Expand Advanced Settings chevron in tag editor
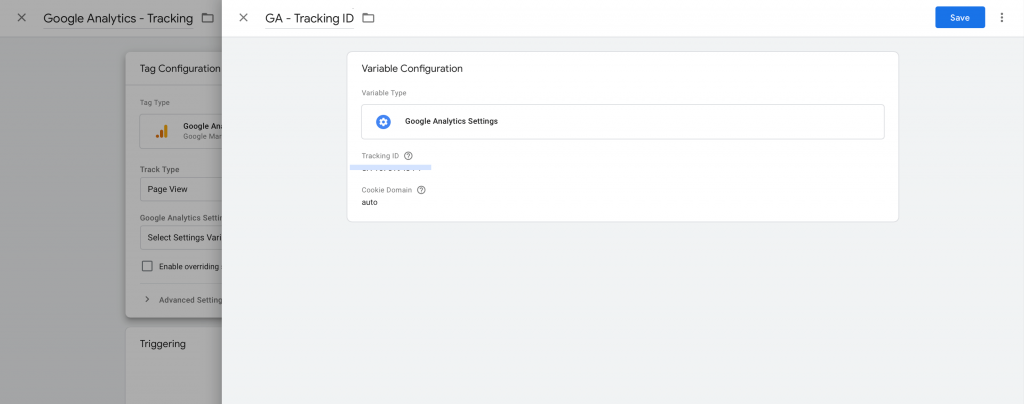This screenshot has width=1024, height=404. (146, 300)
